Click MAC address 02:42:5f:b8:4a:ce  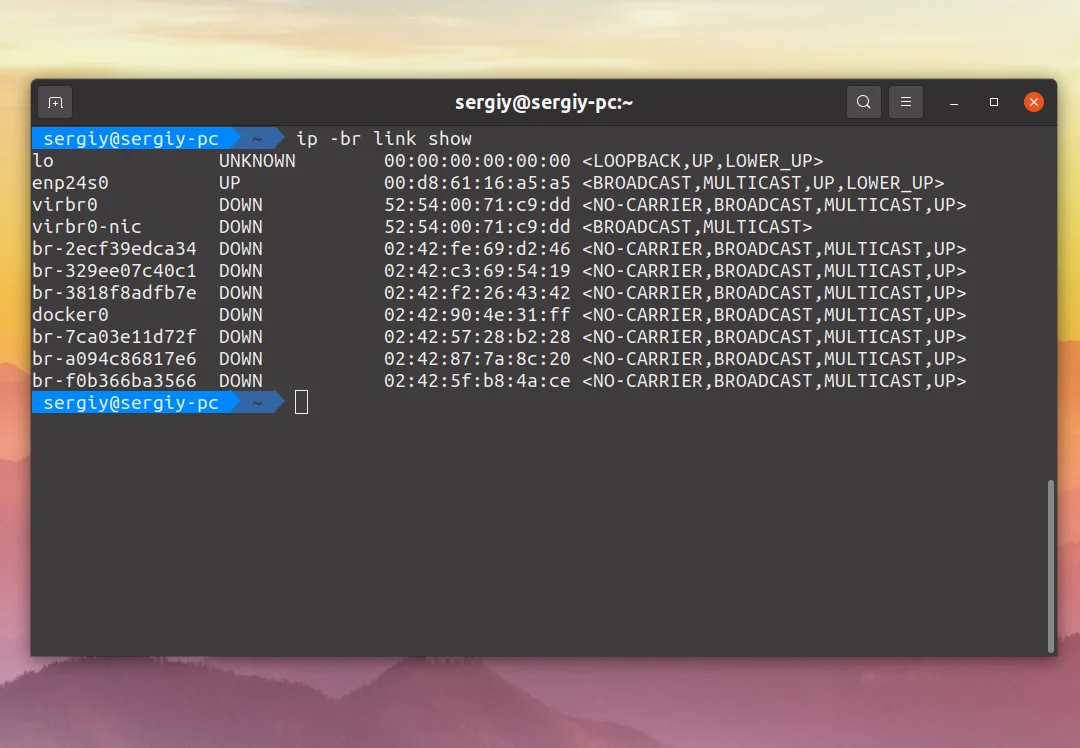click(x=477, y=381)
